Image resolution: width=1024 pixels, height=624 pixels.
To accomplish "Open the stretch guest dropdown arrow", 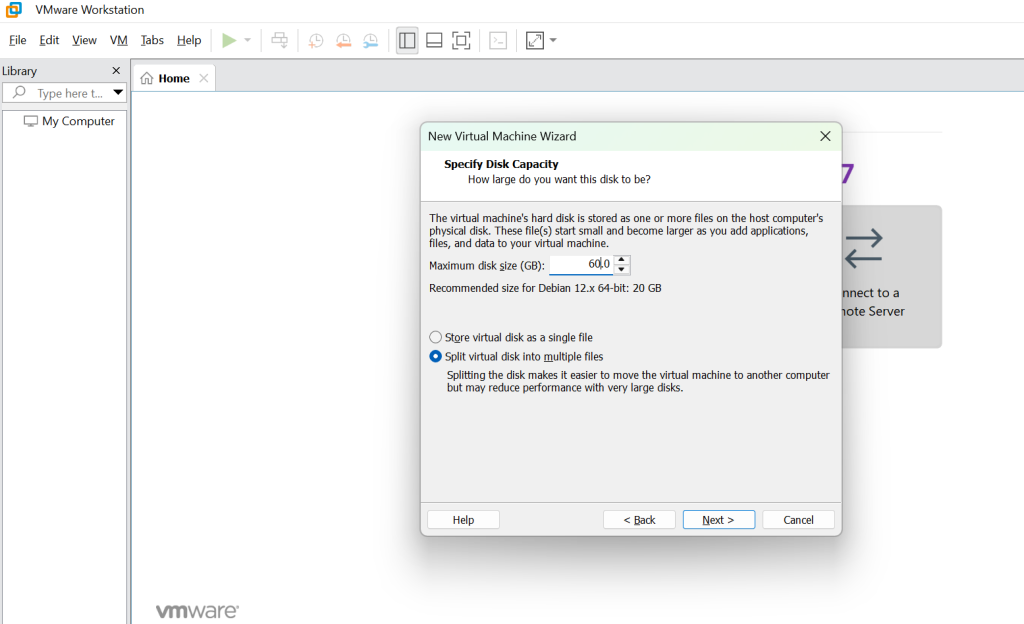I will pos(553,40).
